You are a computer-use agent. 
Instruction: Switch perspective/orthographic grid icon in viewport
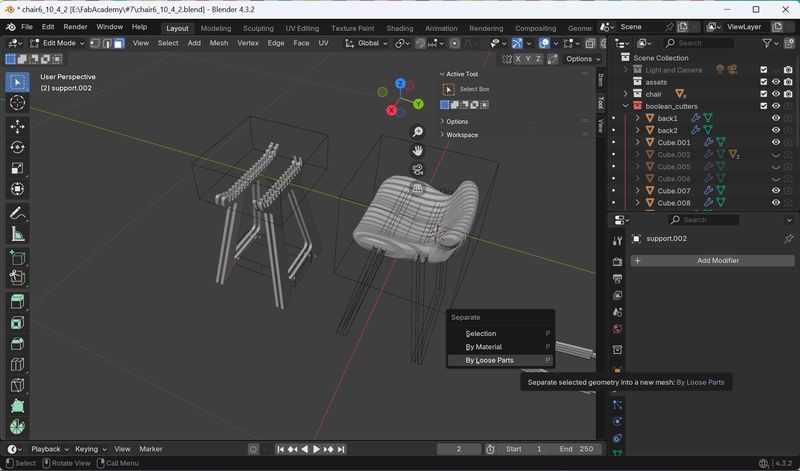pos(417,189)
